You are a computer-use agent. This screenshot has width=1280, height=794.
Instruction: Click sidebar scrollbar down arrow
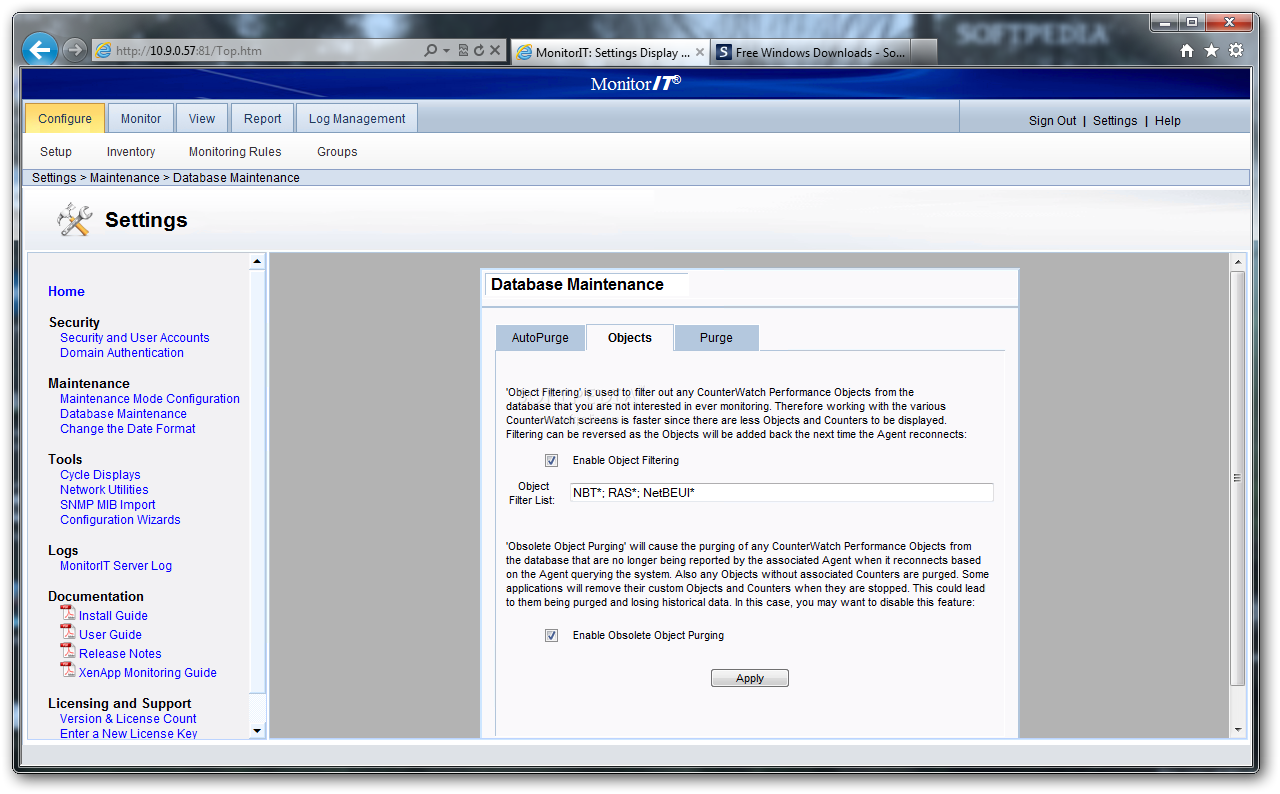(x=257, y=731)
